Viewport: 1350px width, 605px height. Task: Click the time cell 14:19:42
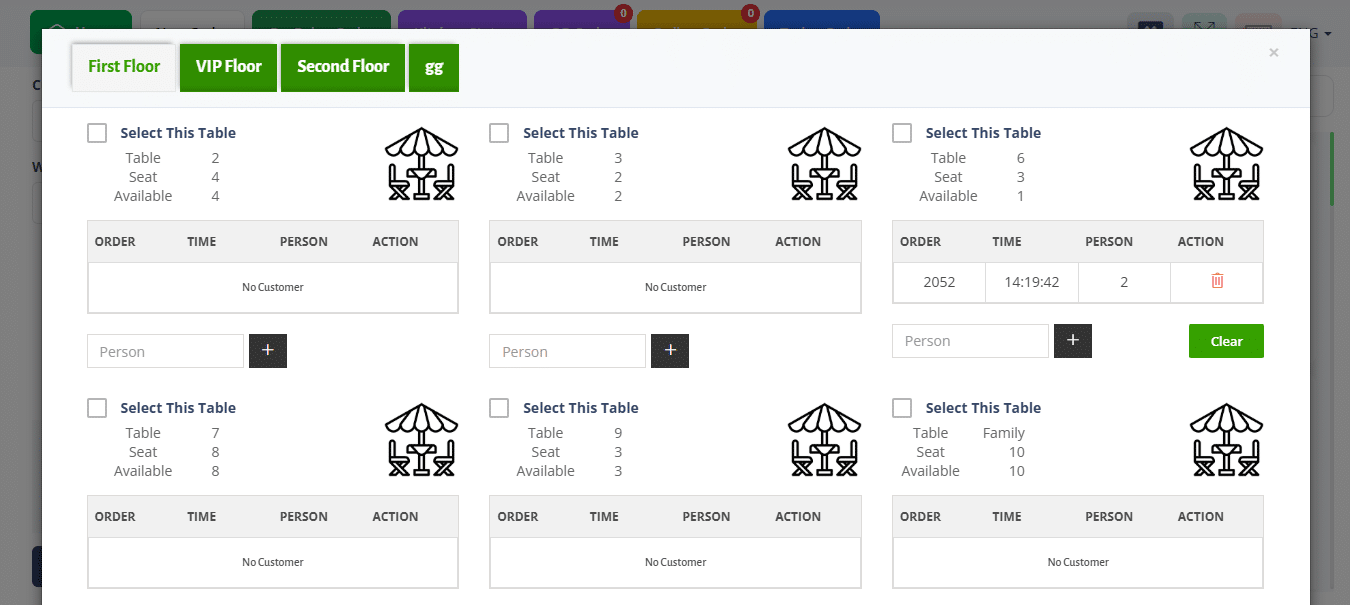pos(1032,282)
